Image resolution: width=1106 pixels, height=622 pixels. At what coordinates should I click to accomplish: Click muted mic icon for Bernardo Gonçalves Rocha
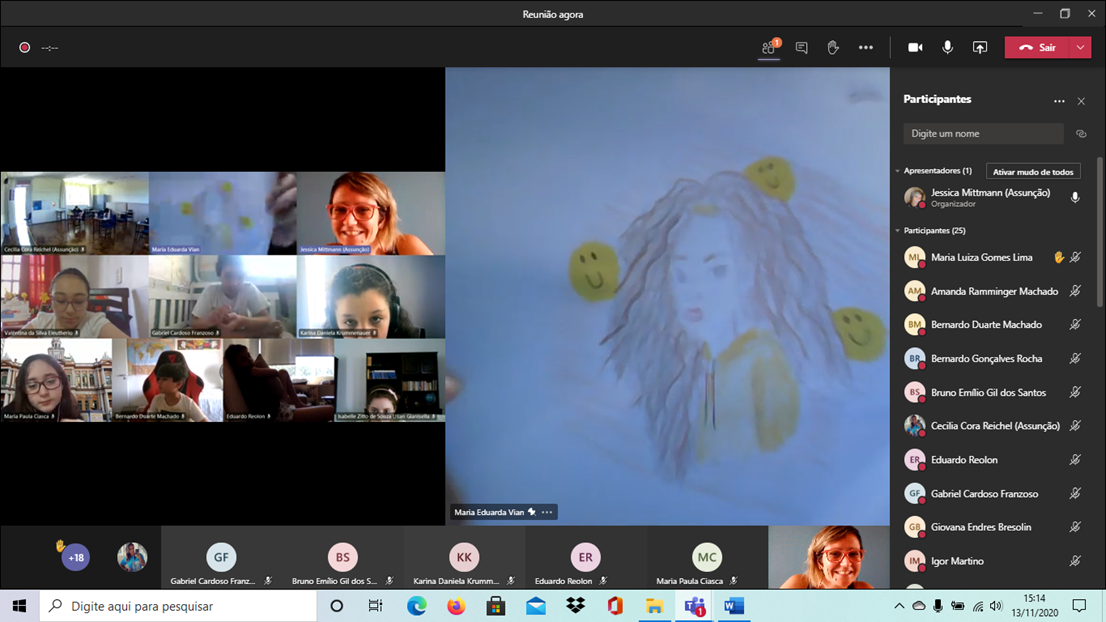point(1075,358)
